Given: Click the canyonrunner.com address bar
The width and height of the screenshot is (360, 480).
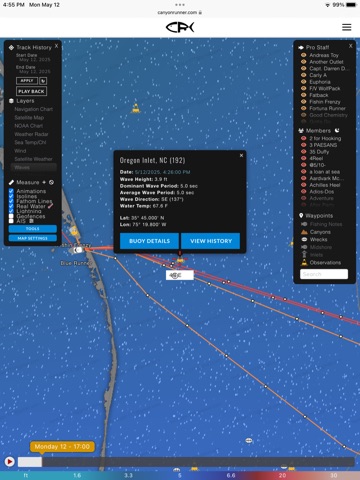Looking at the screenshot, I should coord(180,13).
